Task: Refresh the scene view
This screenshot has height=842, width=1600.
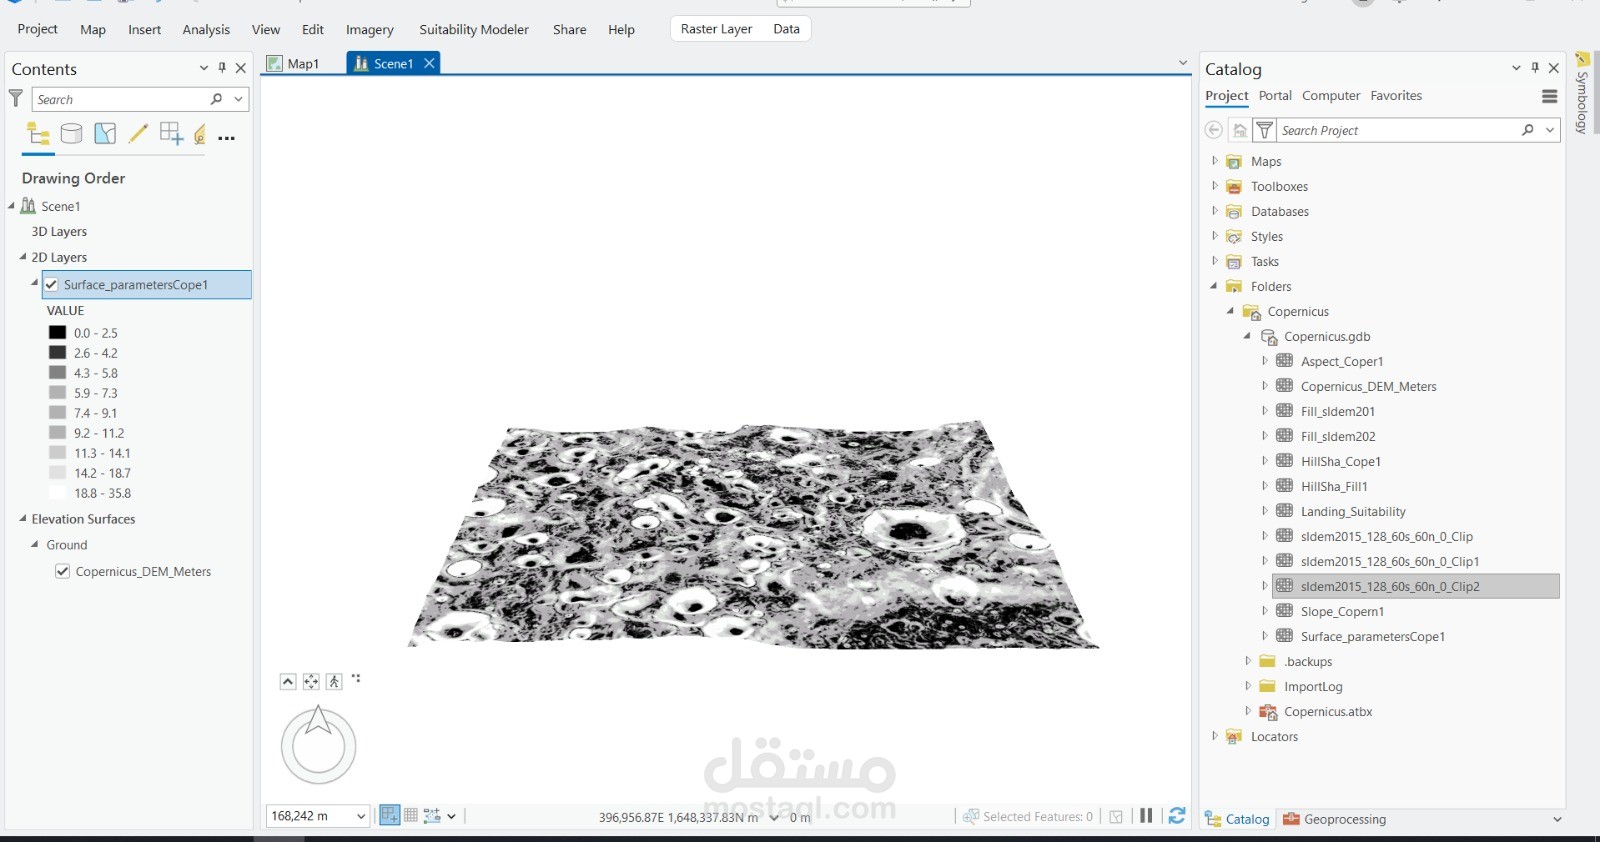Action: coord(1177,816)
